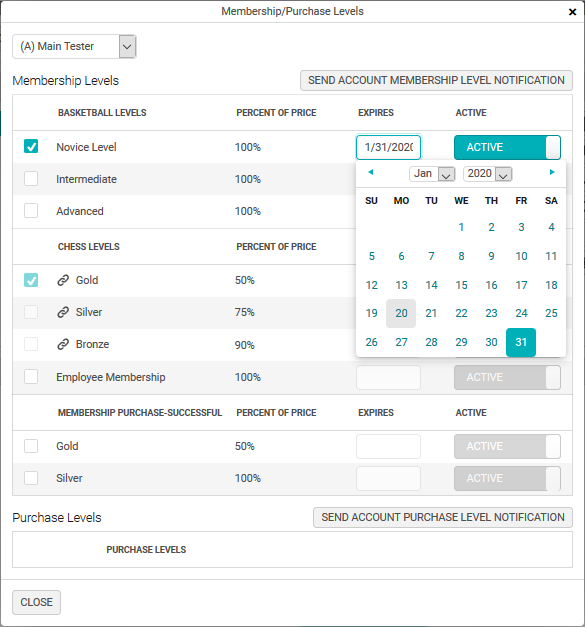Select January 30 in the calendar

491,342
